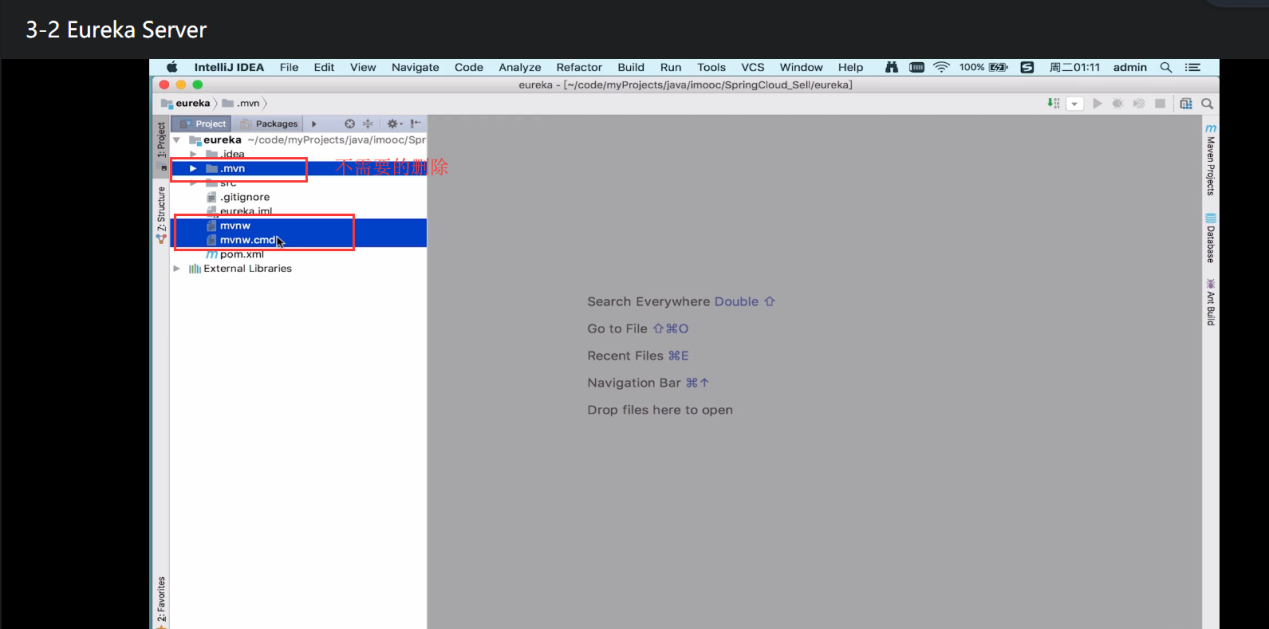Open the Code menu
The height and width of the screenshot is (629, 1269).
[x=469, y=67]
